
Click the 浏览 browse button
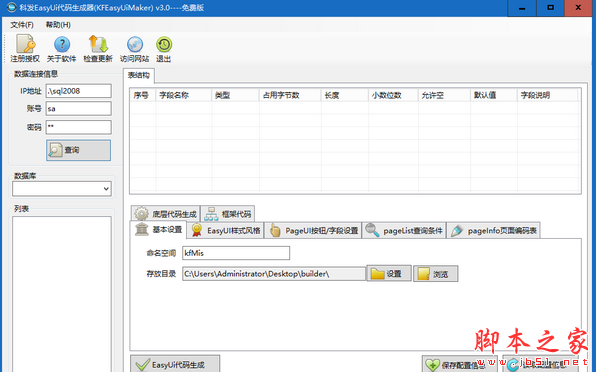coord(436,274)
